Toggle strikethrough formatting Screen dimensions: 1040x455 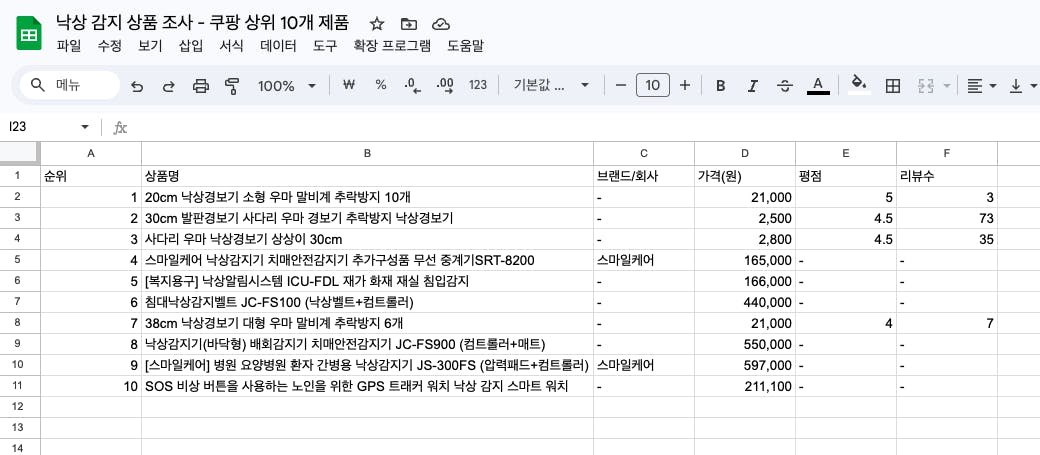(x=785, y=86)
